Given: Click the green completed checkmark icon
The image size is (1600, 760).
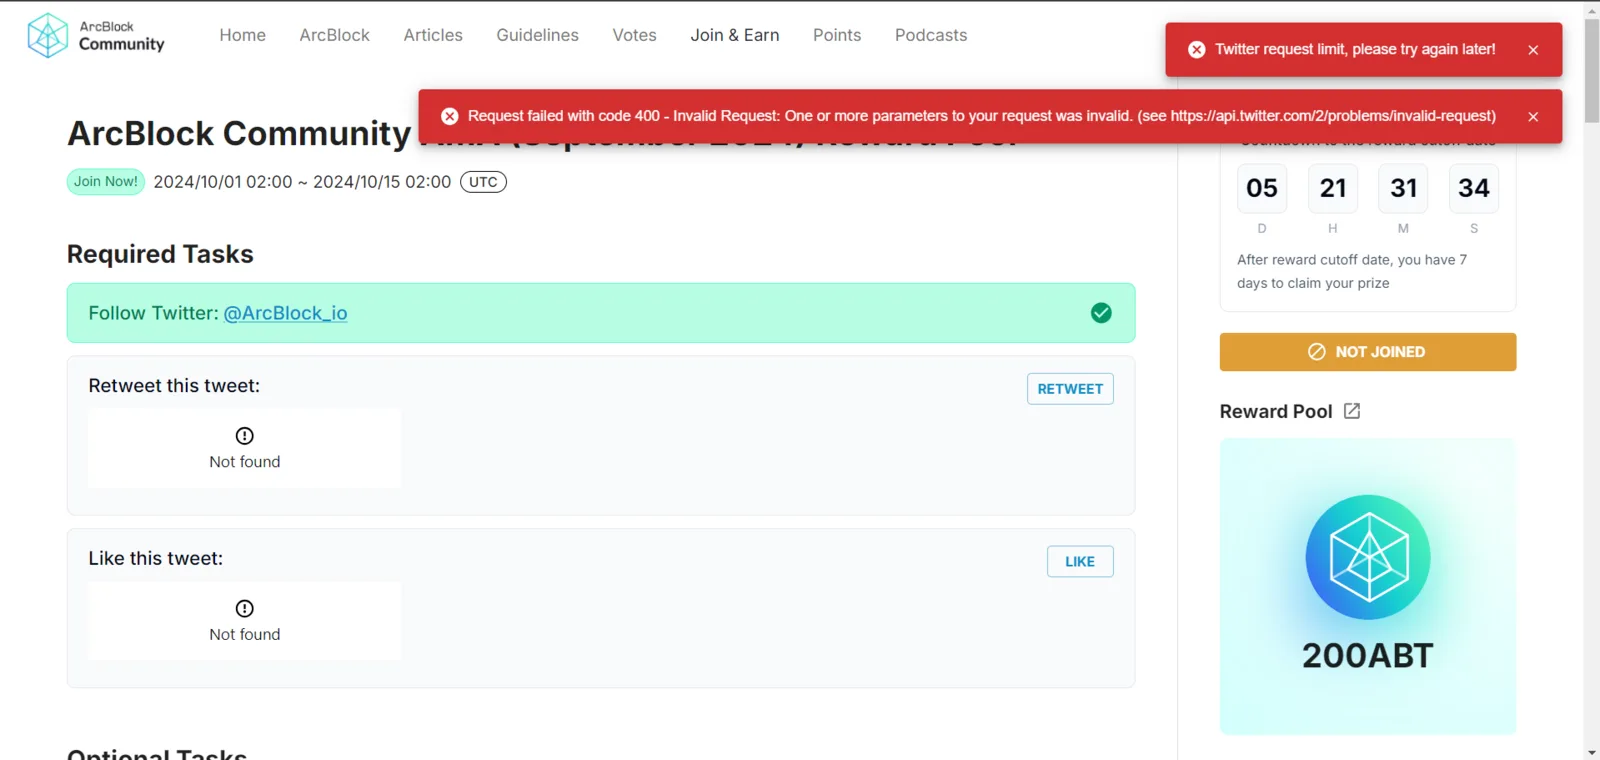Looking at the screenshot, I should pyautogui.click(x=1101, y=313).
